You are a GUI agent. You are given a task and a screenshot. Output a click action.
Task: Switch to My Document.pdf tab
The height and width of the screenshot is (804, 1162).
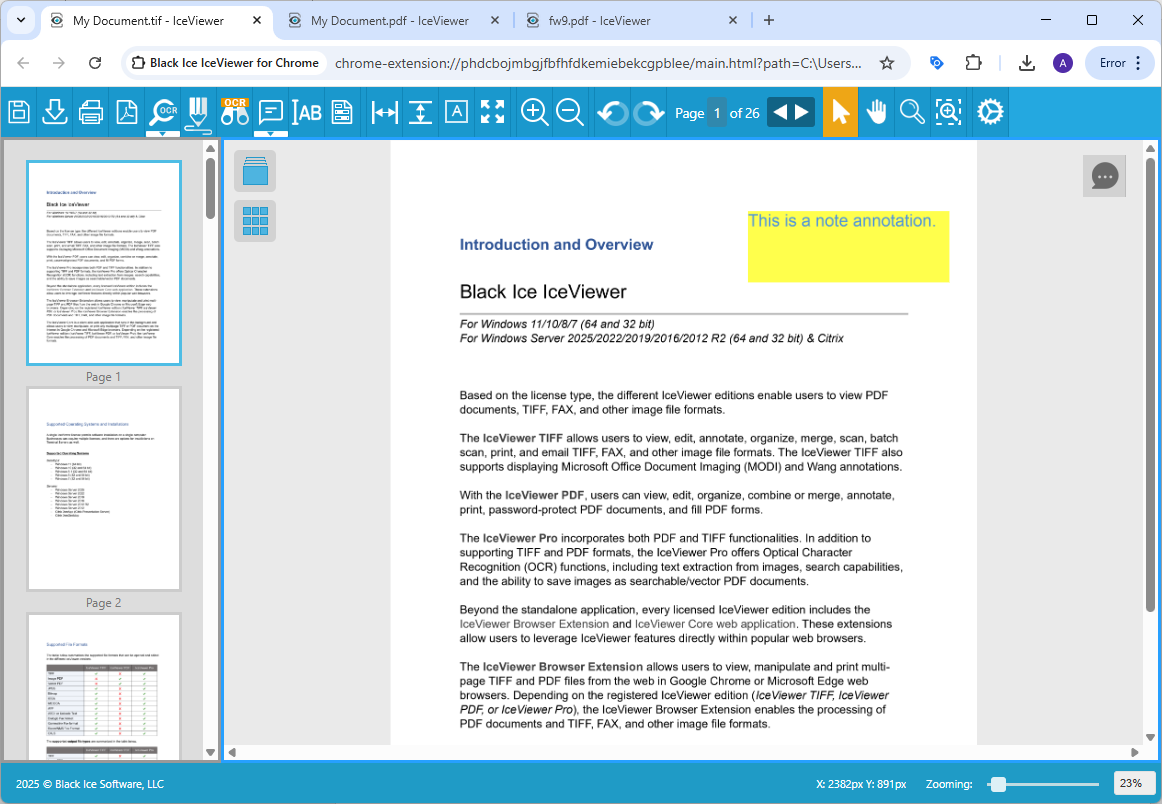click(390, 21)
